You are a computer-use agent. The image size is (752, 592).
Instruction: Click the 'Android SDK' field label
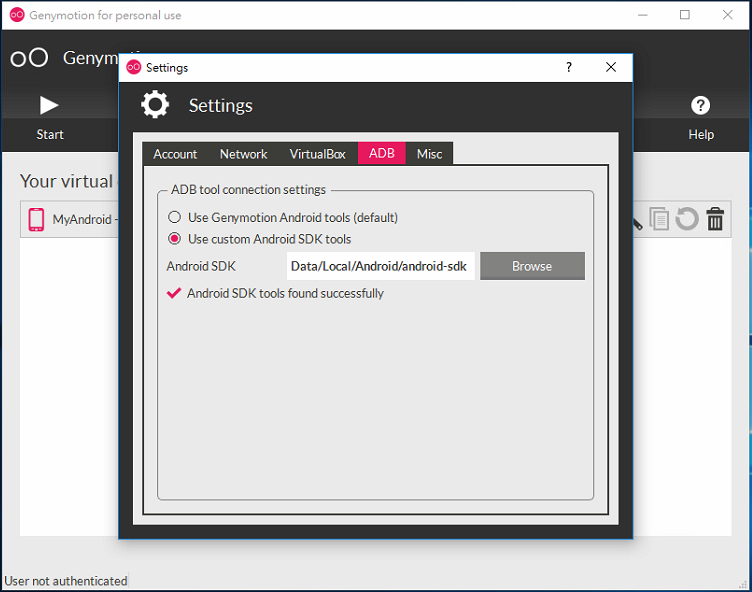(x=201, y=266)
